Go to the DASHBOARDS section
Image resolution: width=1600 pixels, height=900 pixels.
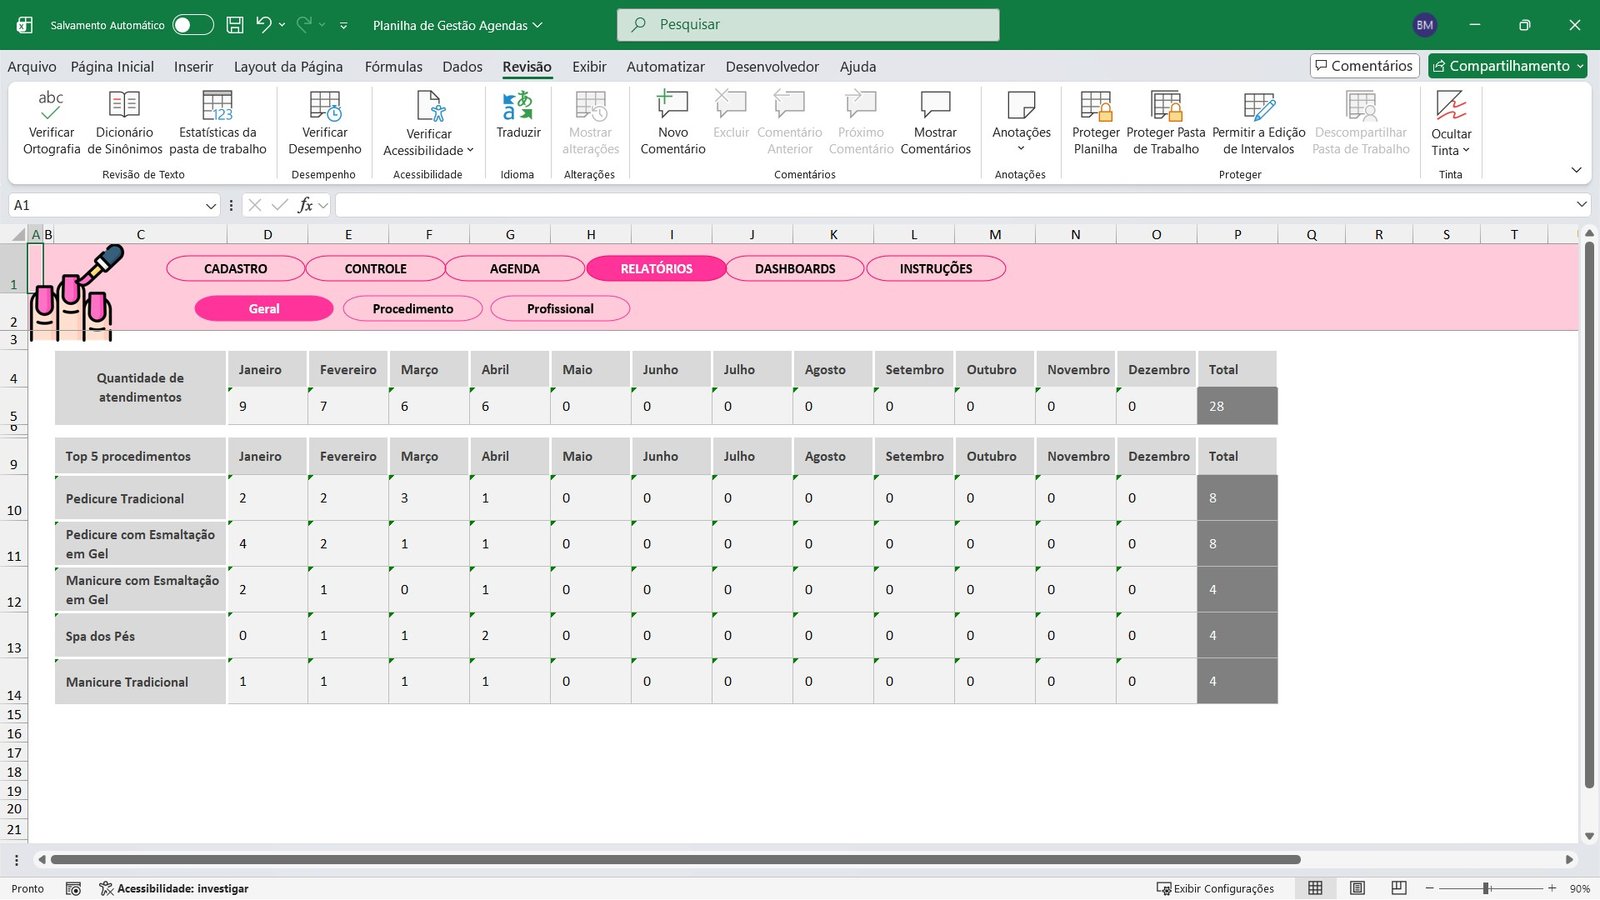tap(794, 268)
